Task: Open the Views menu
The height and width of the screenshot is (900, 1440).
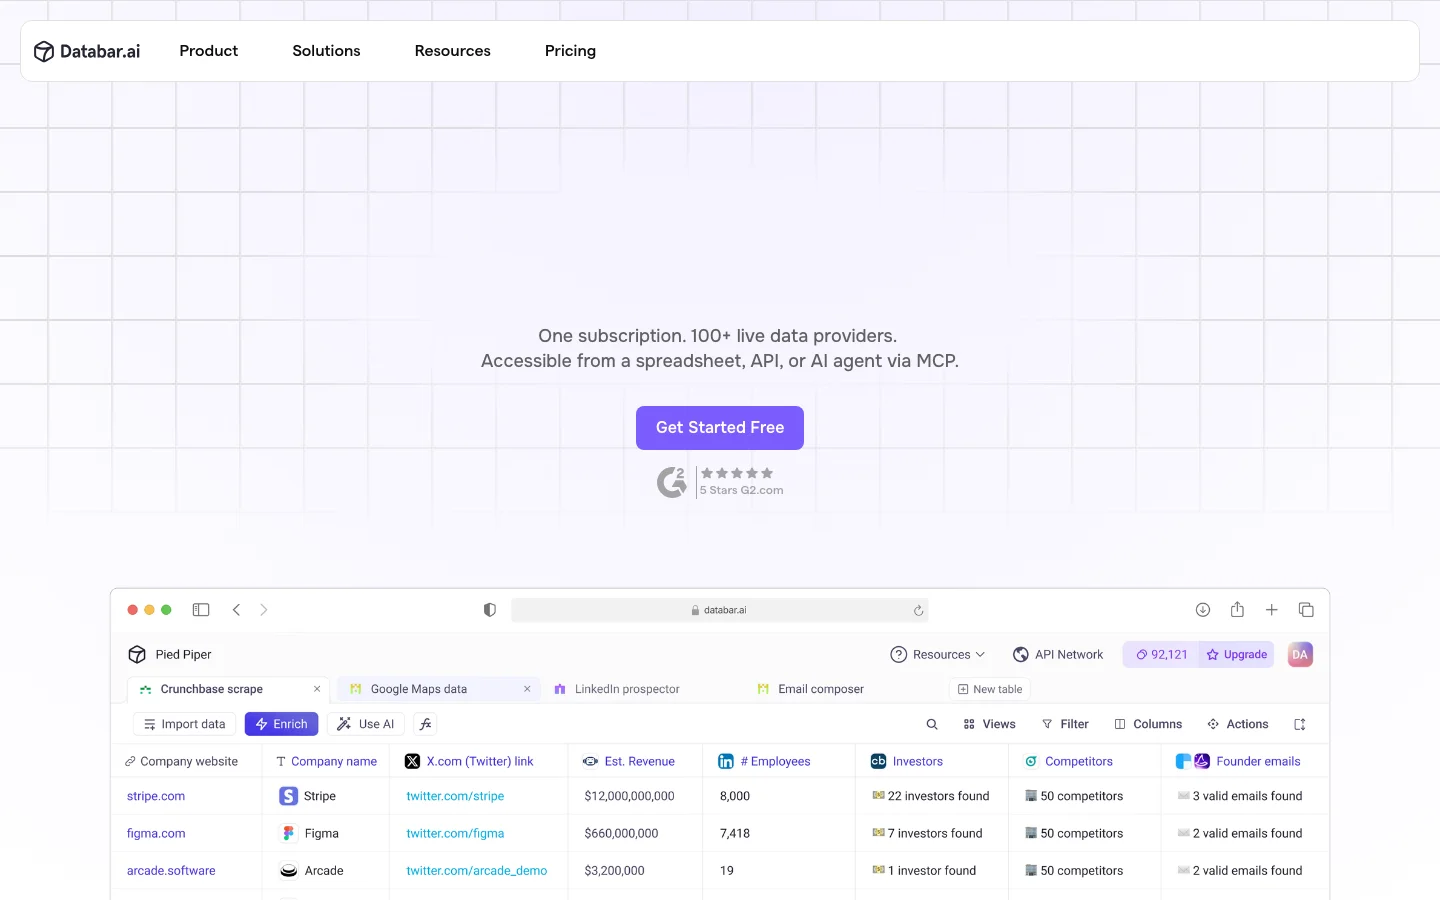Action: [989, 724]
